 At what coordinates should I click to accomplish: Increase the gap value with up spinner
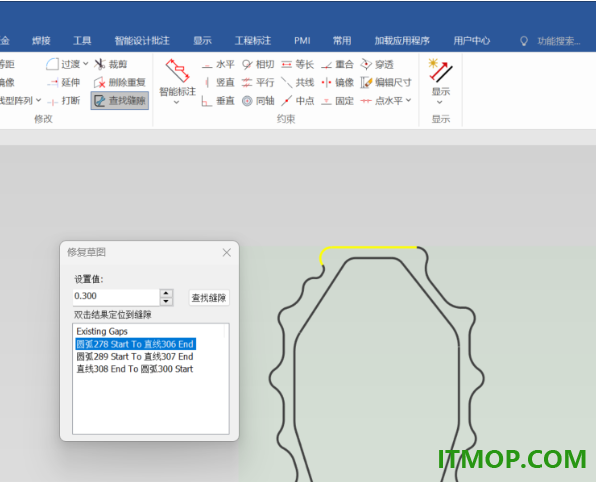[x=166, y=293]
